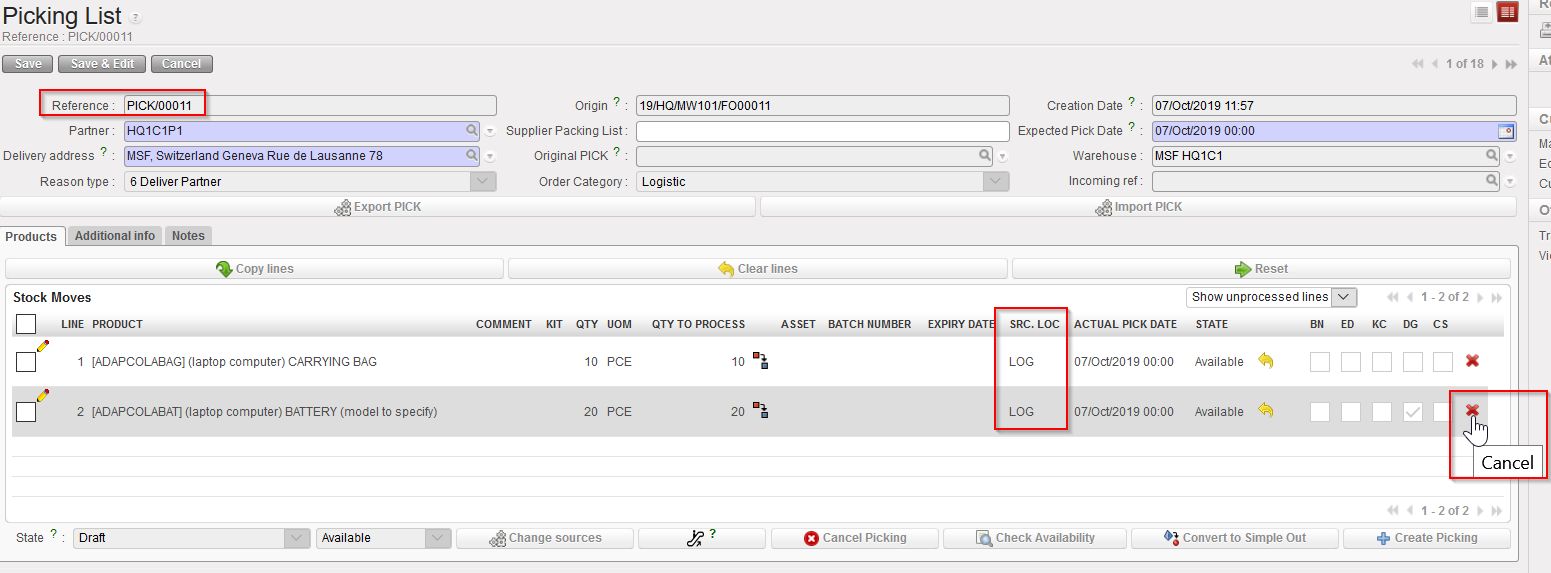Viewport: 1551px width, 573px height.
Task: Click the split icon on the BATTERY line
Action: tap(760, 411)
